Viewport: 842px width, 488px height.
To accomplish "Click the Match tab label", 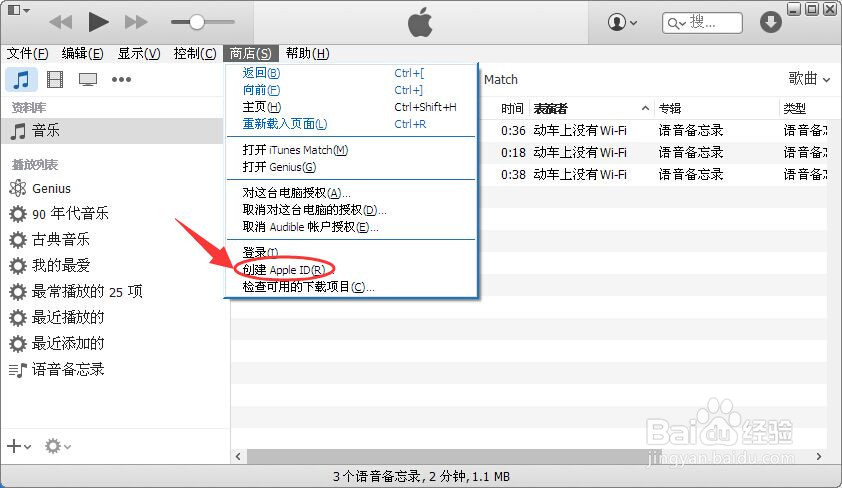I will coord(500,79).
